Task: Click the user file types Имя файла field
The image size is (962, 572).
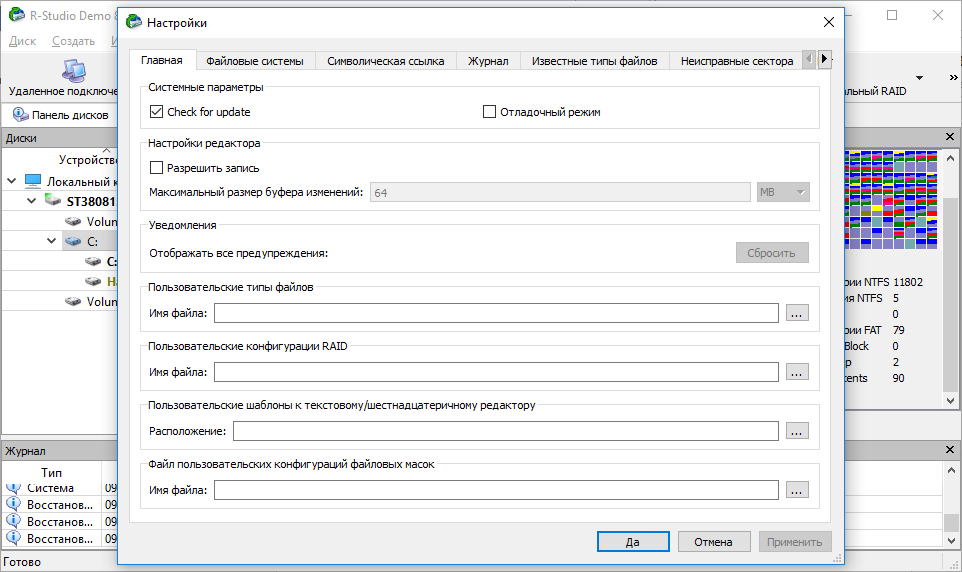Action: point(496,314)
